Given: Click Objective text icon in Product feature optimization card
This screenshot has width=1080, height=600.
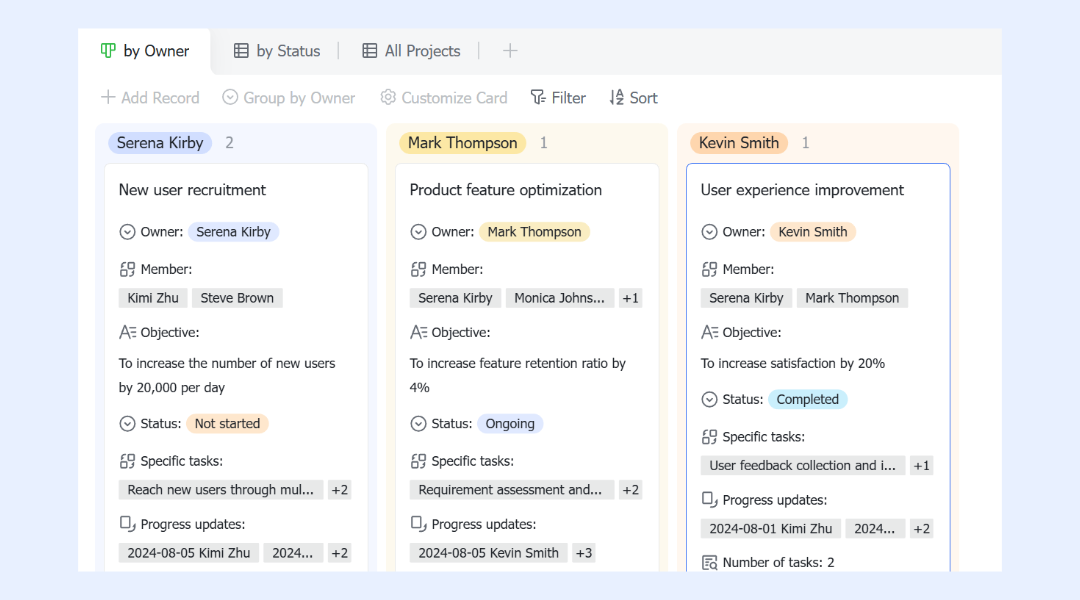Looking at the screenshot, I should pyautogui.click(x=418, y=333).
